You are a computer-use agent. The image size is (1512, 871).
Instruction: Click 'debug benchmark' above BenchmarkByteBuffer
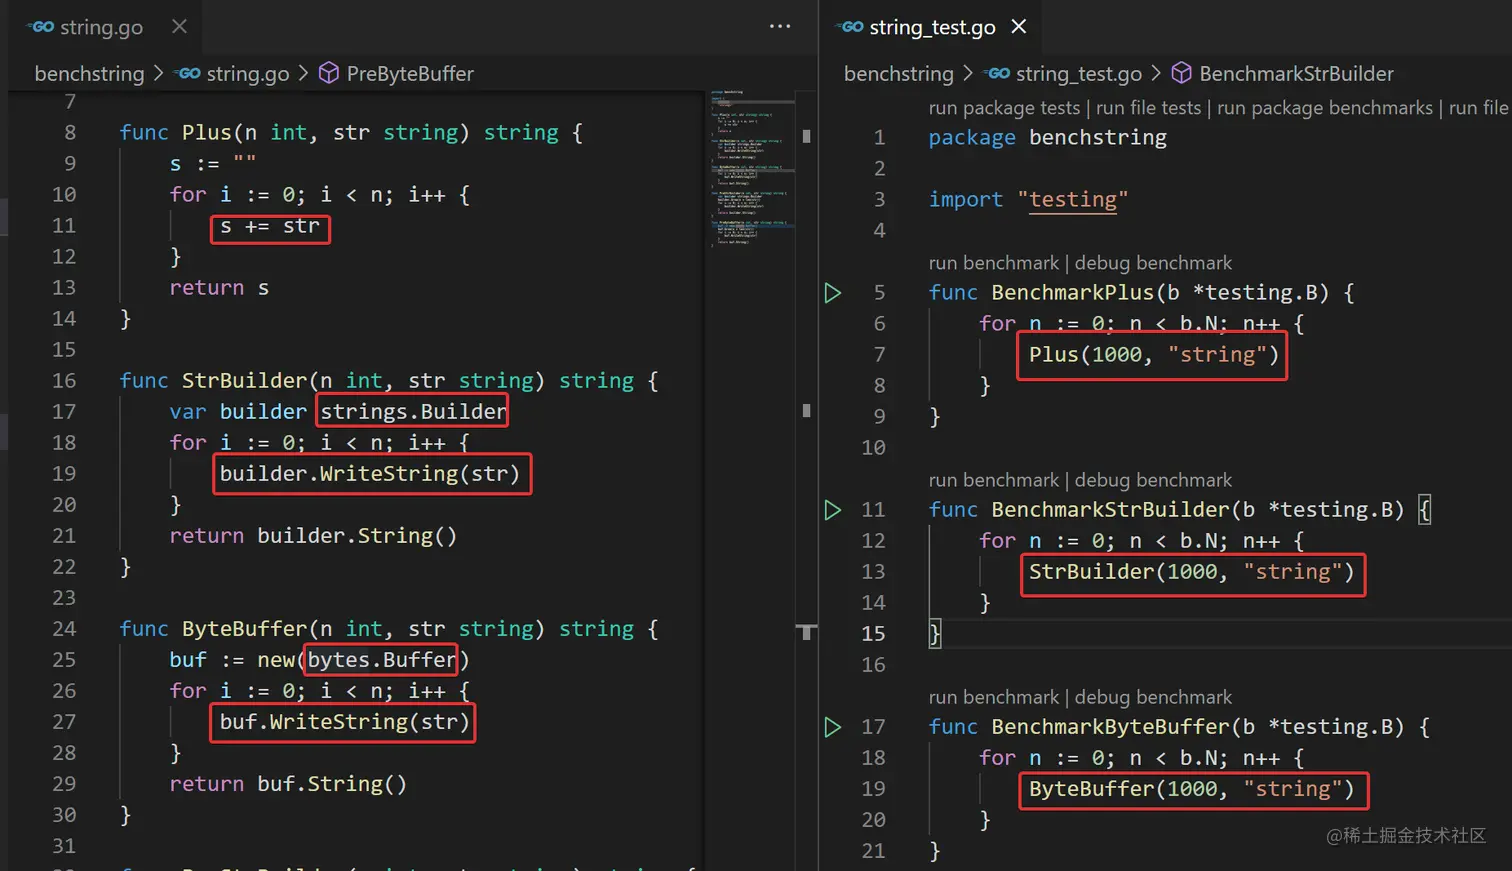(1153, 697)
